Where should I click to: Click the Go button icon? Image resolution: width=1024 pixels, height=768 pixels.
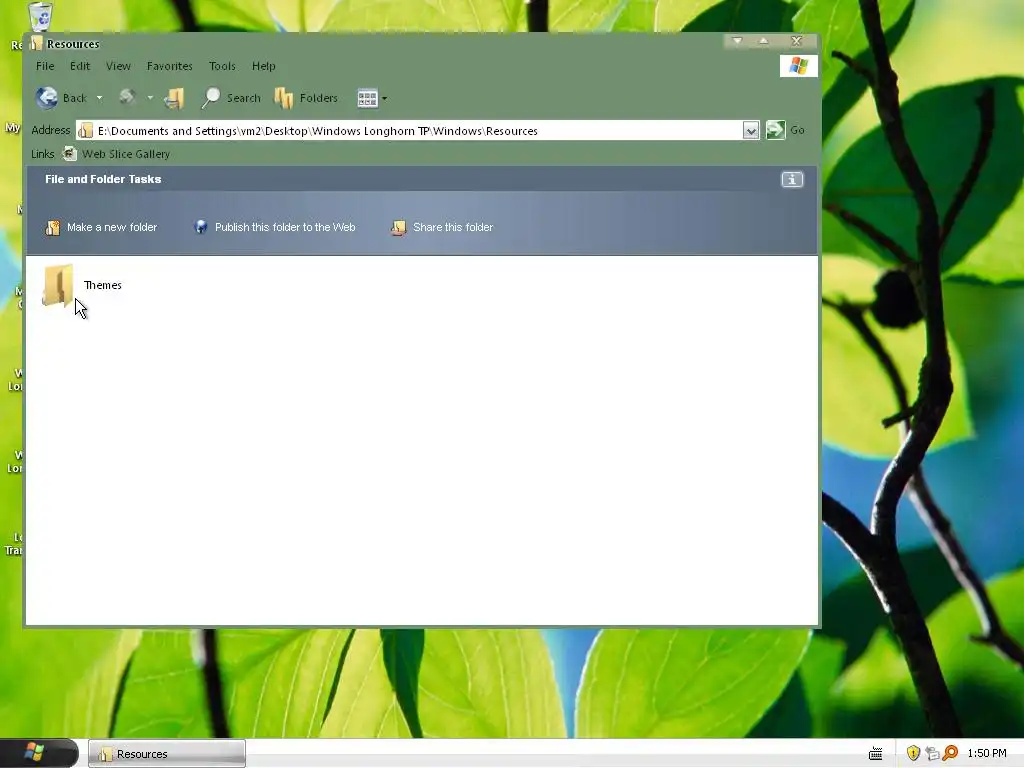tap(775, 130)
